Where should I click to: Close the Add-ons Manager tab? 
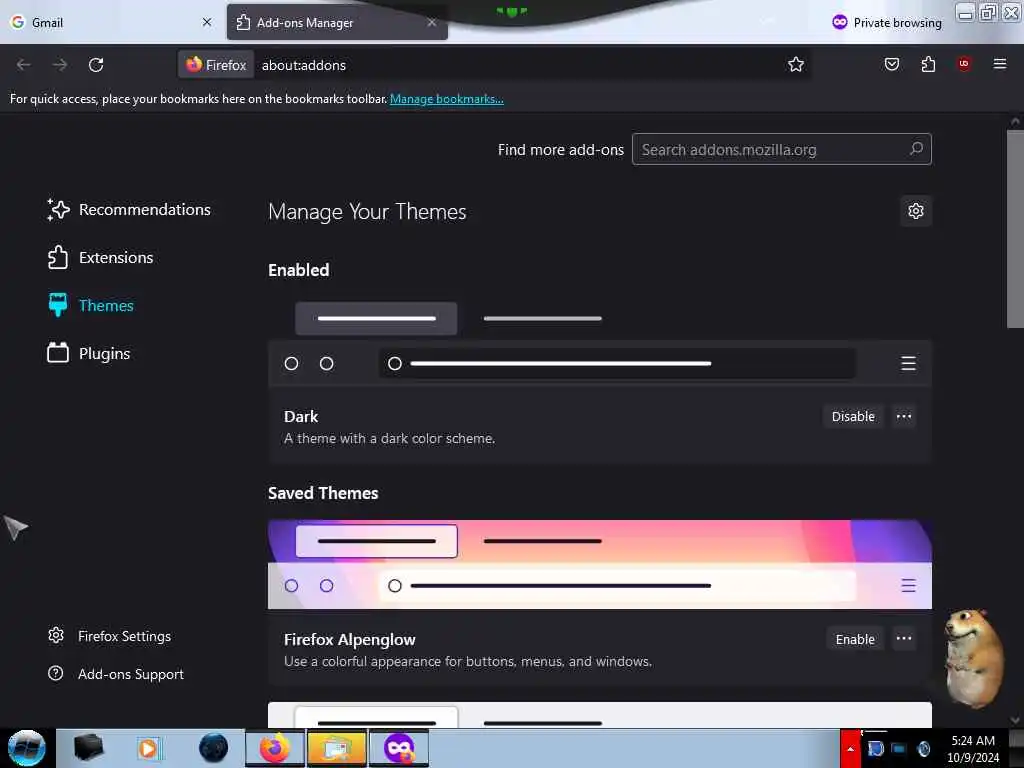(432, 22)
